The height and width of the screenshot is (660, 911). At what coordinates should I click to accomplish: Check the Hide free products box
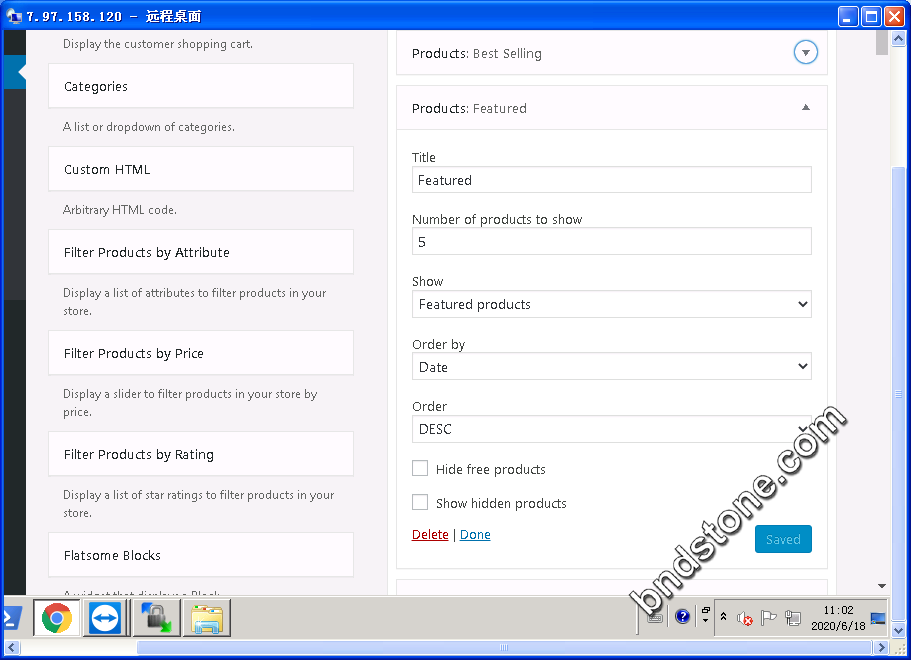click(419, 468)
